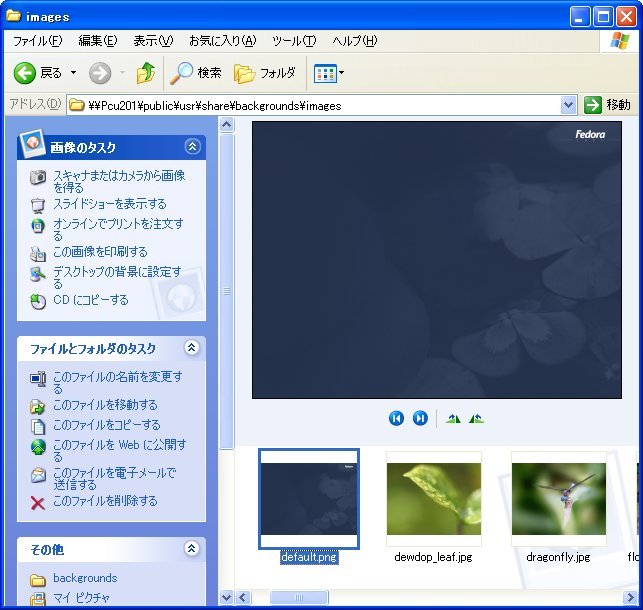Click the desktop background icon
The width and height of the screenshot is (643, 610).
pyautogui.click(x=38, y=274)
